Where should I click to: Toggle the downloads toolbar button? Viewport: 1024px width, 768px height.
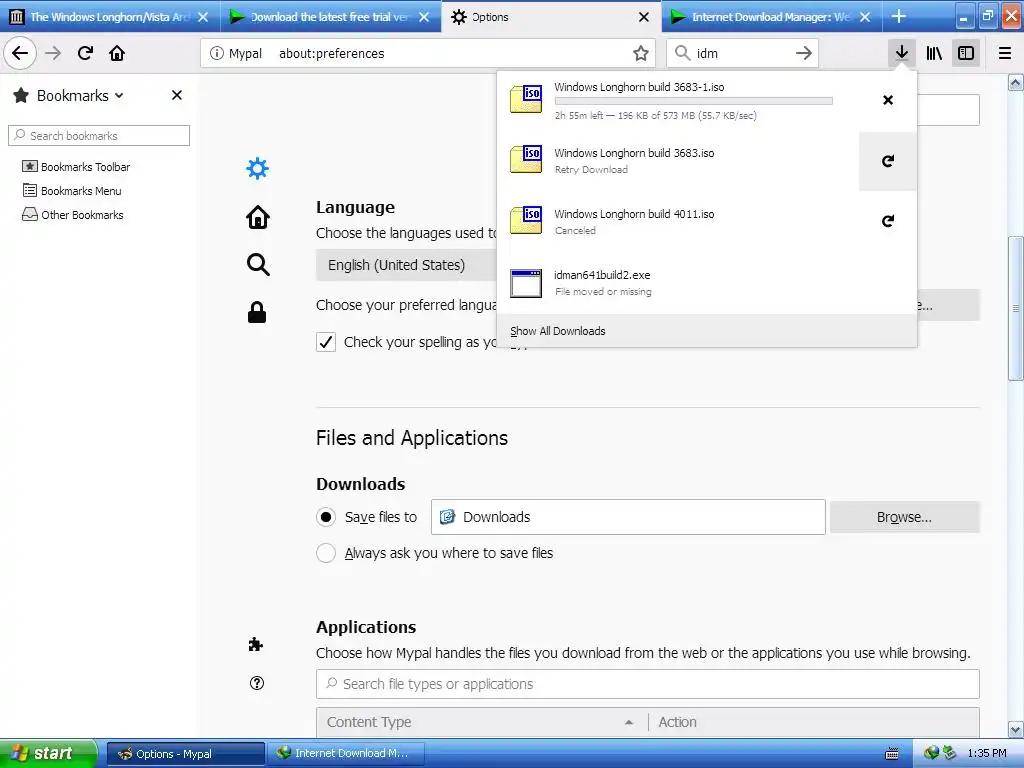click(901, 53)
